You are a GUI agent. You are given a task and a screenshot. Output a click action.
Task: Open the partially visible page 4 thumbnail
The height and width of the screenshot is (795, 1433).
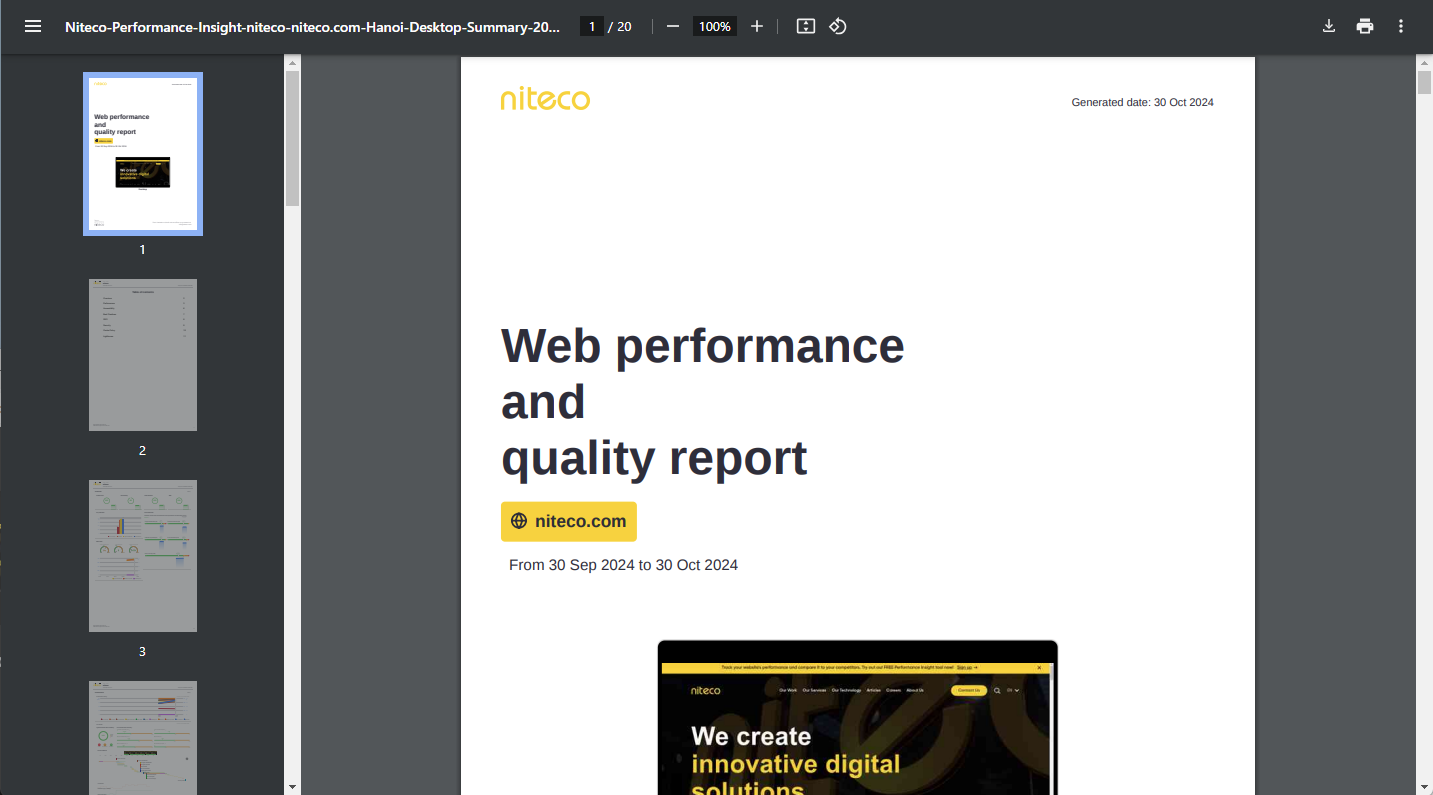(143, 738)
